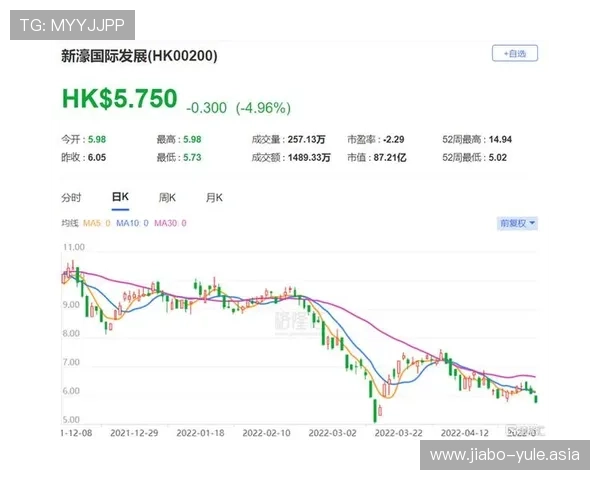The height and width of the screenshot is (480, 600).
Task: Click the +自选 add to watchlist button
Action: click(x=514, y=54)
